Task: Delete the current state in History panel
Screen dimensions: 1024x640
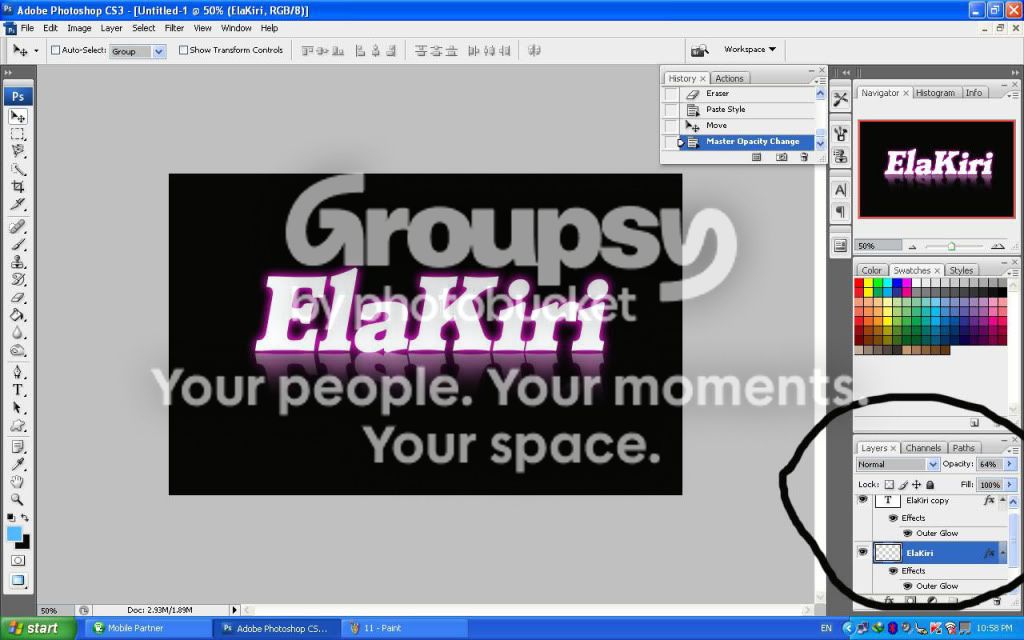Action: tap(804, 157)
